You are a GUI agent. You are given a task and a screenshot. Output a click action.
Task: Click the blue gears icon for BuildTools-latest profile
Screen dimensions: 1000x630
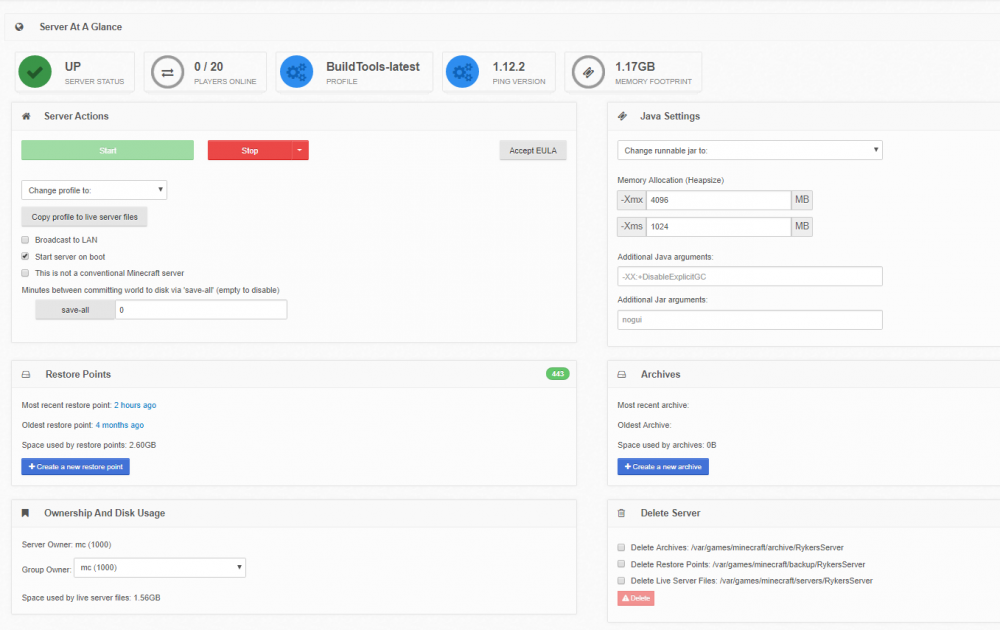[x=297, y=72]
